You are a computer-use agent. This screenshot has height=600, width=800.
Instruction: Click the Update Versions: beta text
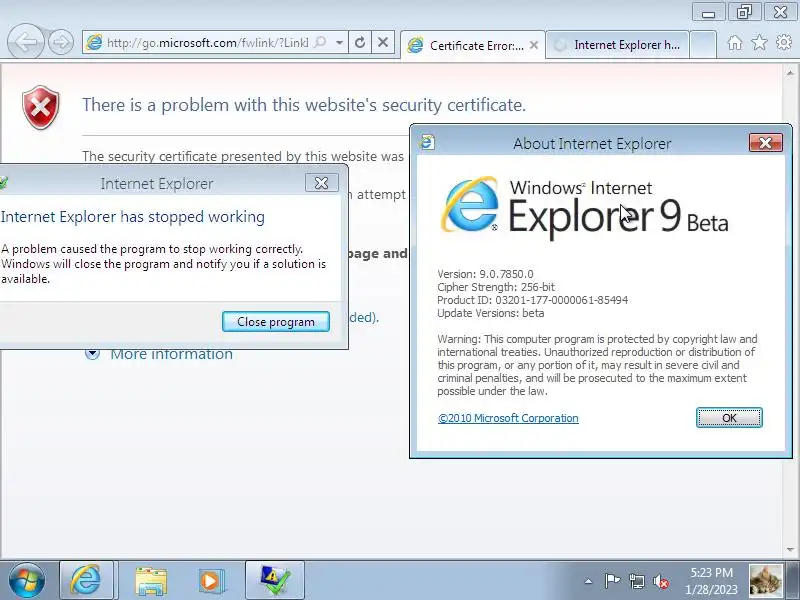click(491, 313)
